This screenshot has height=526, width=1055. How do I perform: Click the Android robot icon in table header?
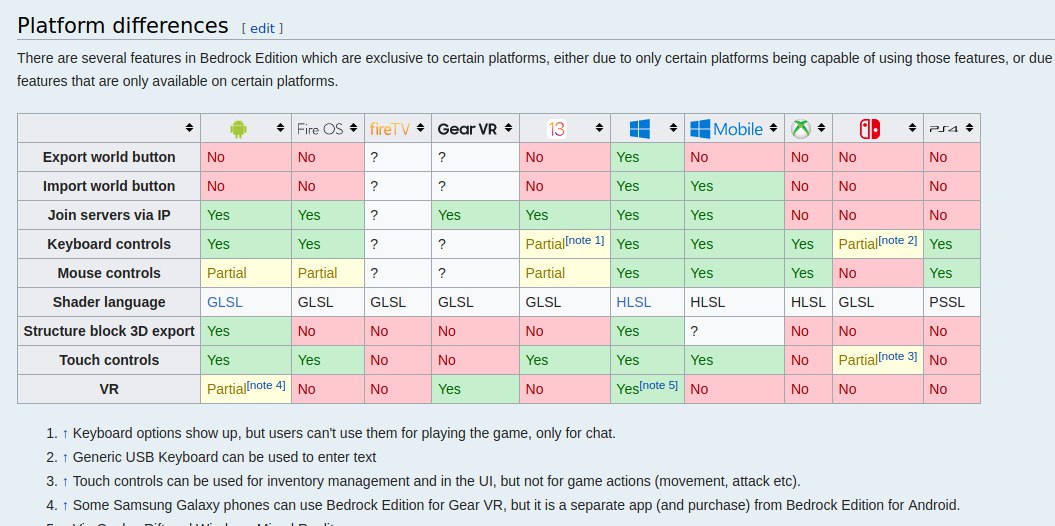pos(238,128)
